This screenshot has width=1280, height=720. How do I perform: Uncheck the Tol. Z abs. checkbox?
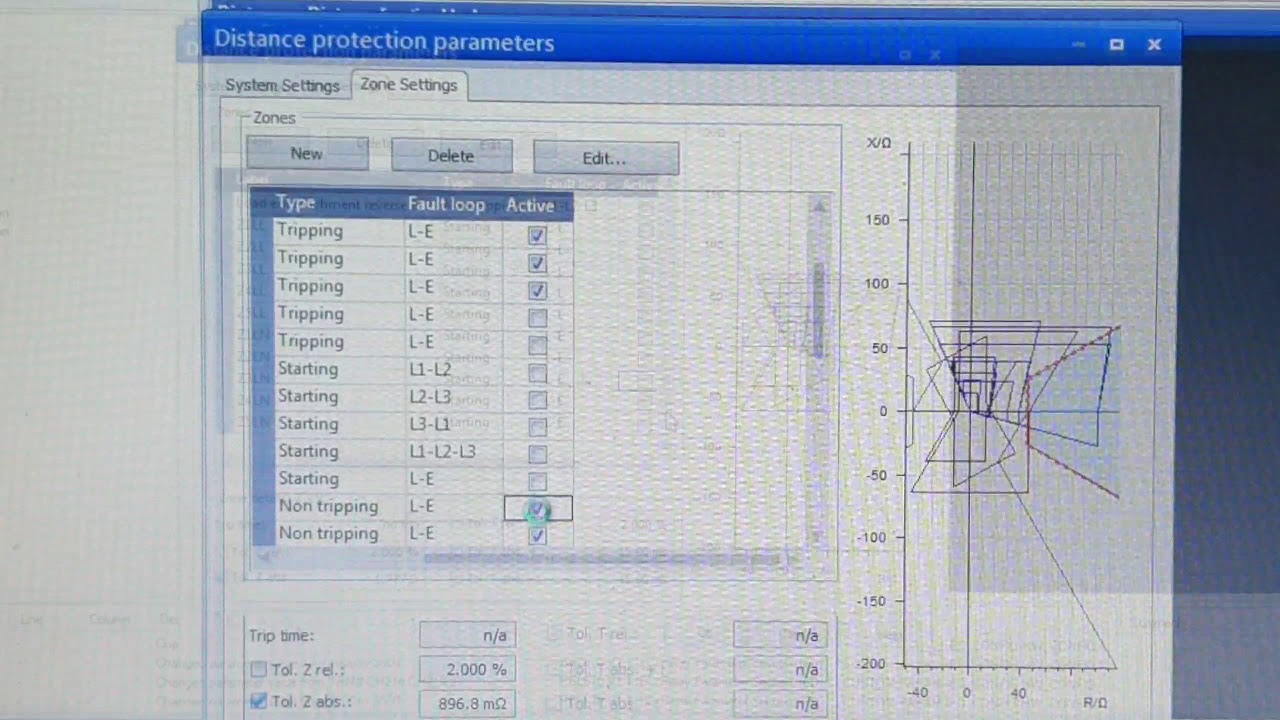(258, 701)
